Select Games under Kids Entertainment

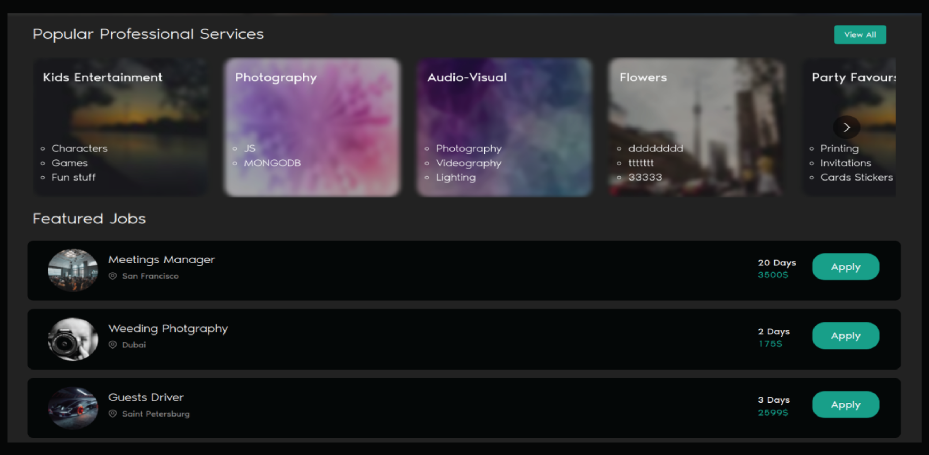pos(69,163)
